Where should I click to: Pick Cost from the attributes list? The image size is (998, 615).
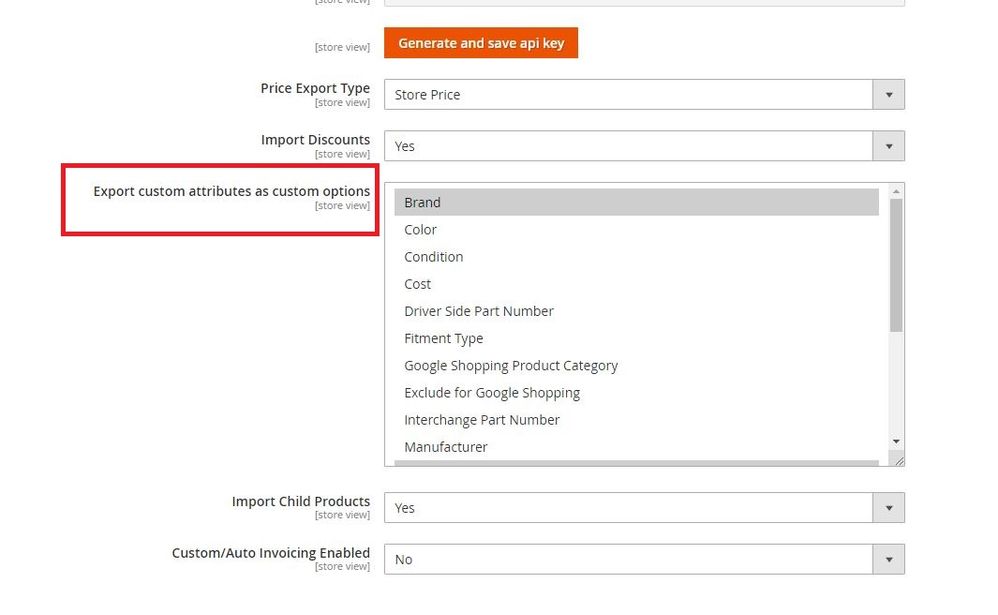pyautogui.click(x=417, y=284)
